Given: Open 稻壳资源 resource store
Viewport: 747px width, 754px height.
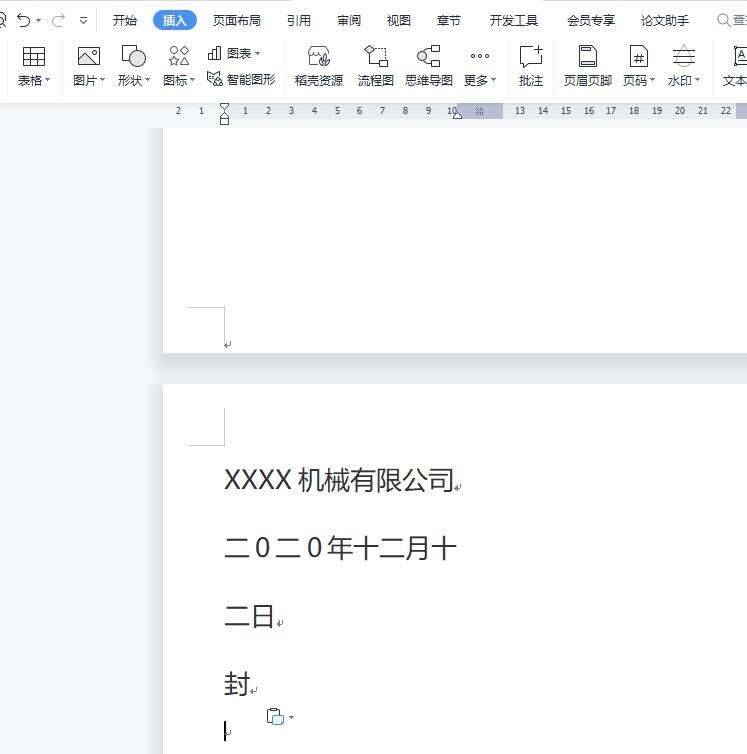Looking at the screenshot, I should (318, 66).
